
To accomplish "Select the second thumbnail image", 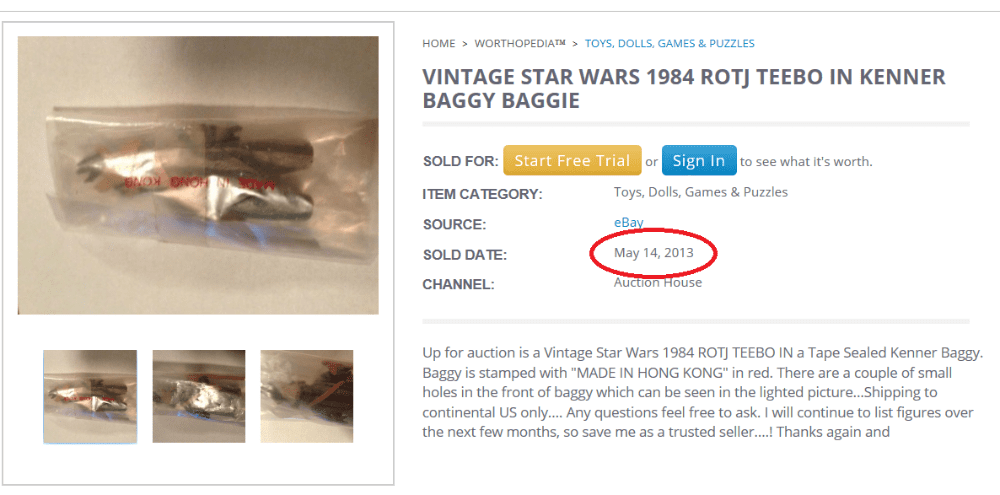I will [x=198, y=396].
